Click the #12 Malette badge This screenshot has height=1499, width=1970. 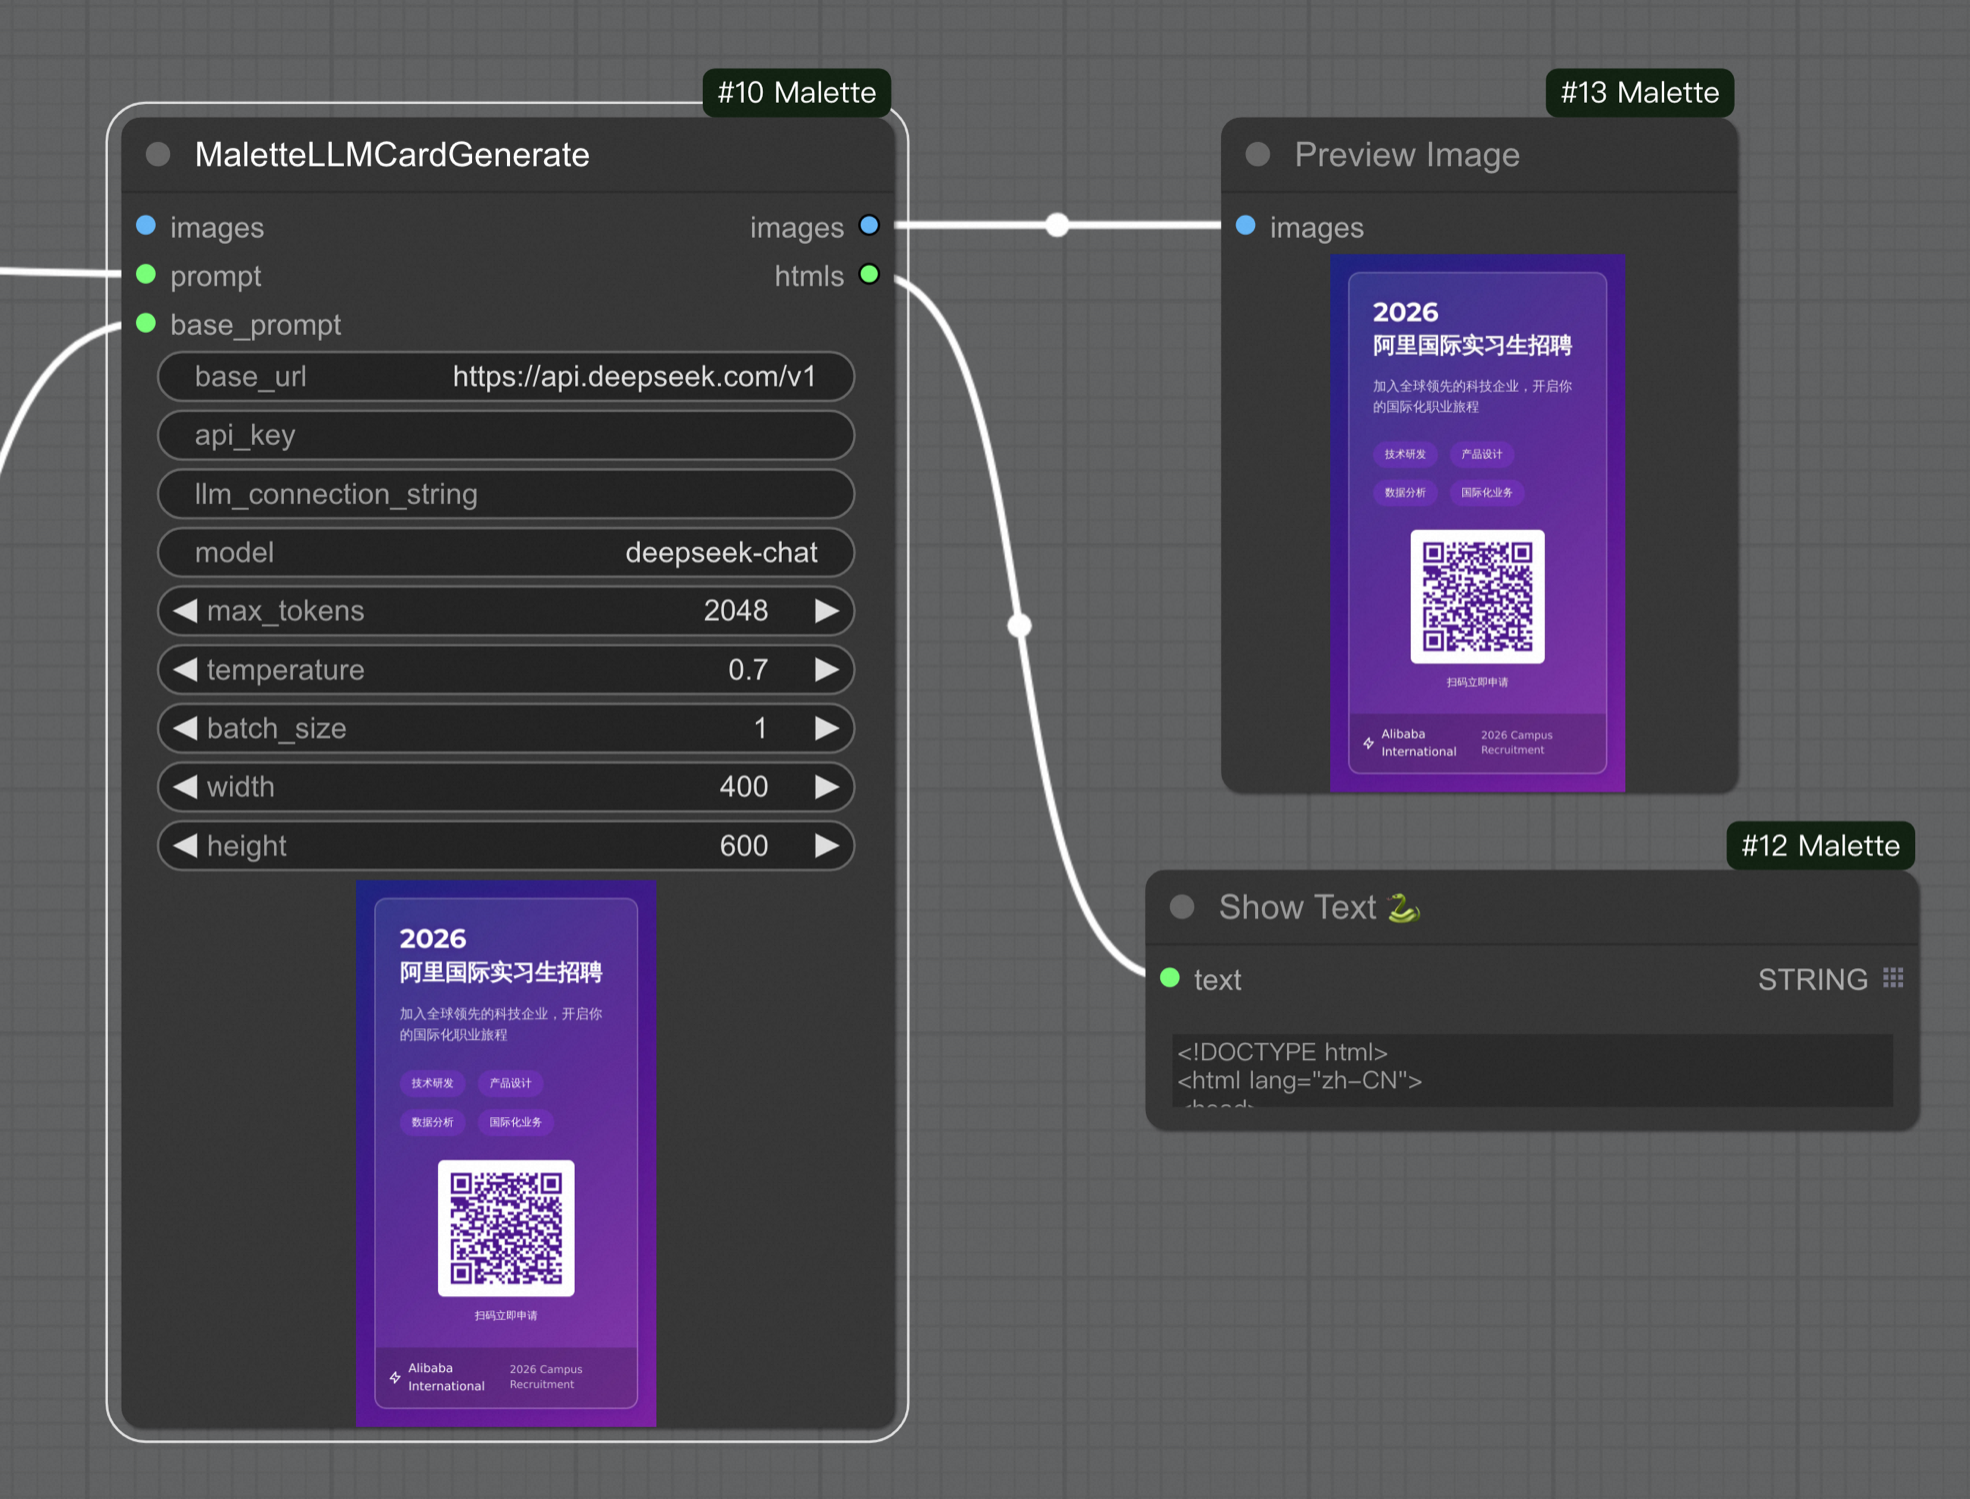click(x=1820, y=846)
